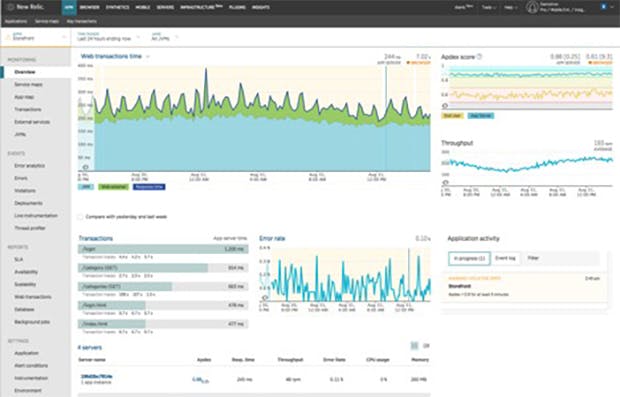Click the warning triangle icon beside app name

pos(8,37)
